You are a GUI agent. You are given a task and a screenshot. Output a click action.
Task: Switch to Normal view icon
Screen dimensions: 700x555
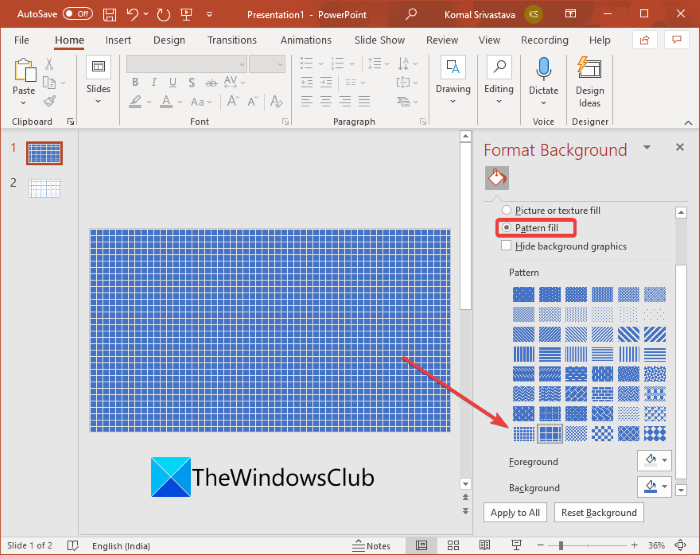pyautogui.click(x=421, y=545)
